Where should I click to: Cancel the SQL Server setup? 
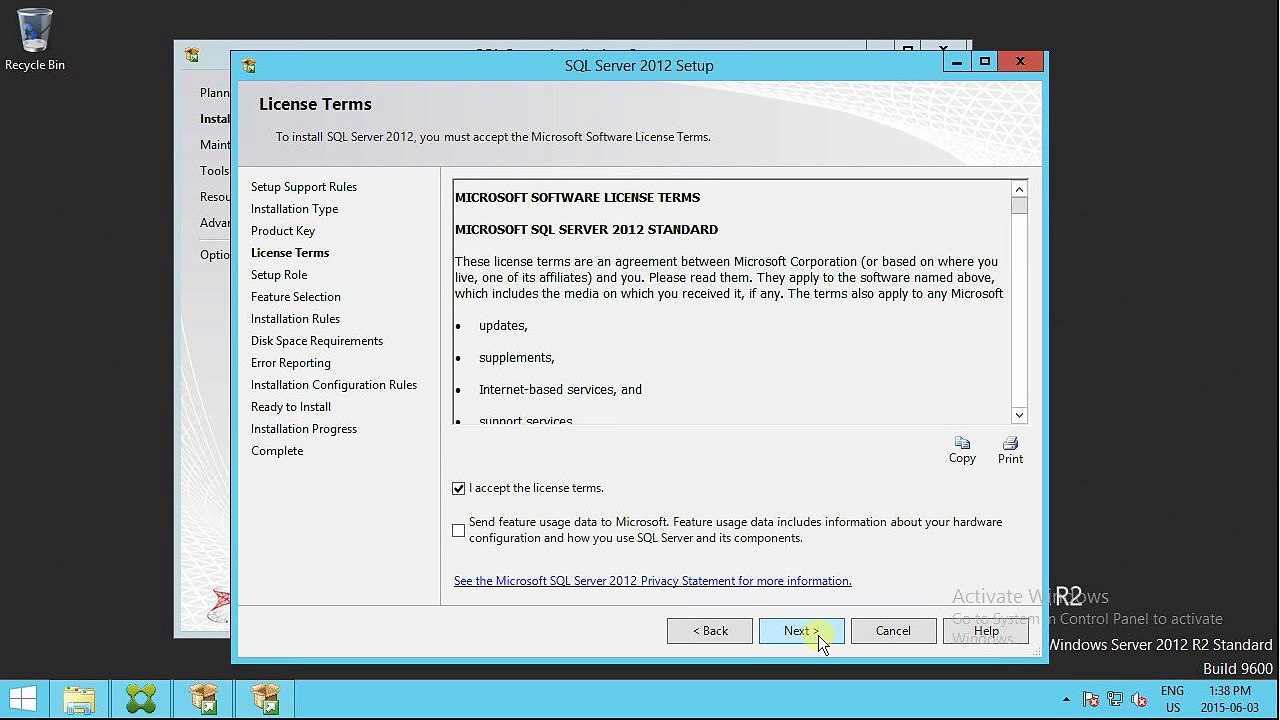(893, 631)
